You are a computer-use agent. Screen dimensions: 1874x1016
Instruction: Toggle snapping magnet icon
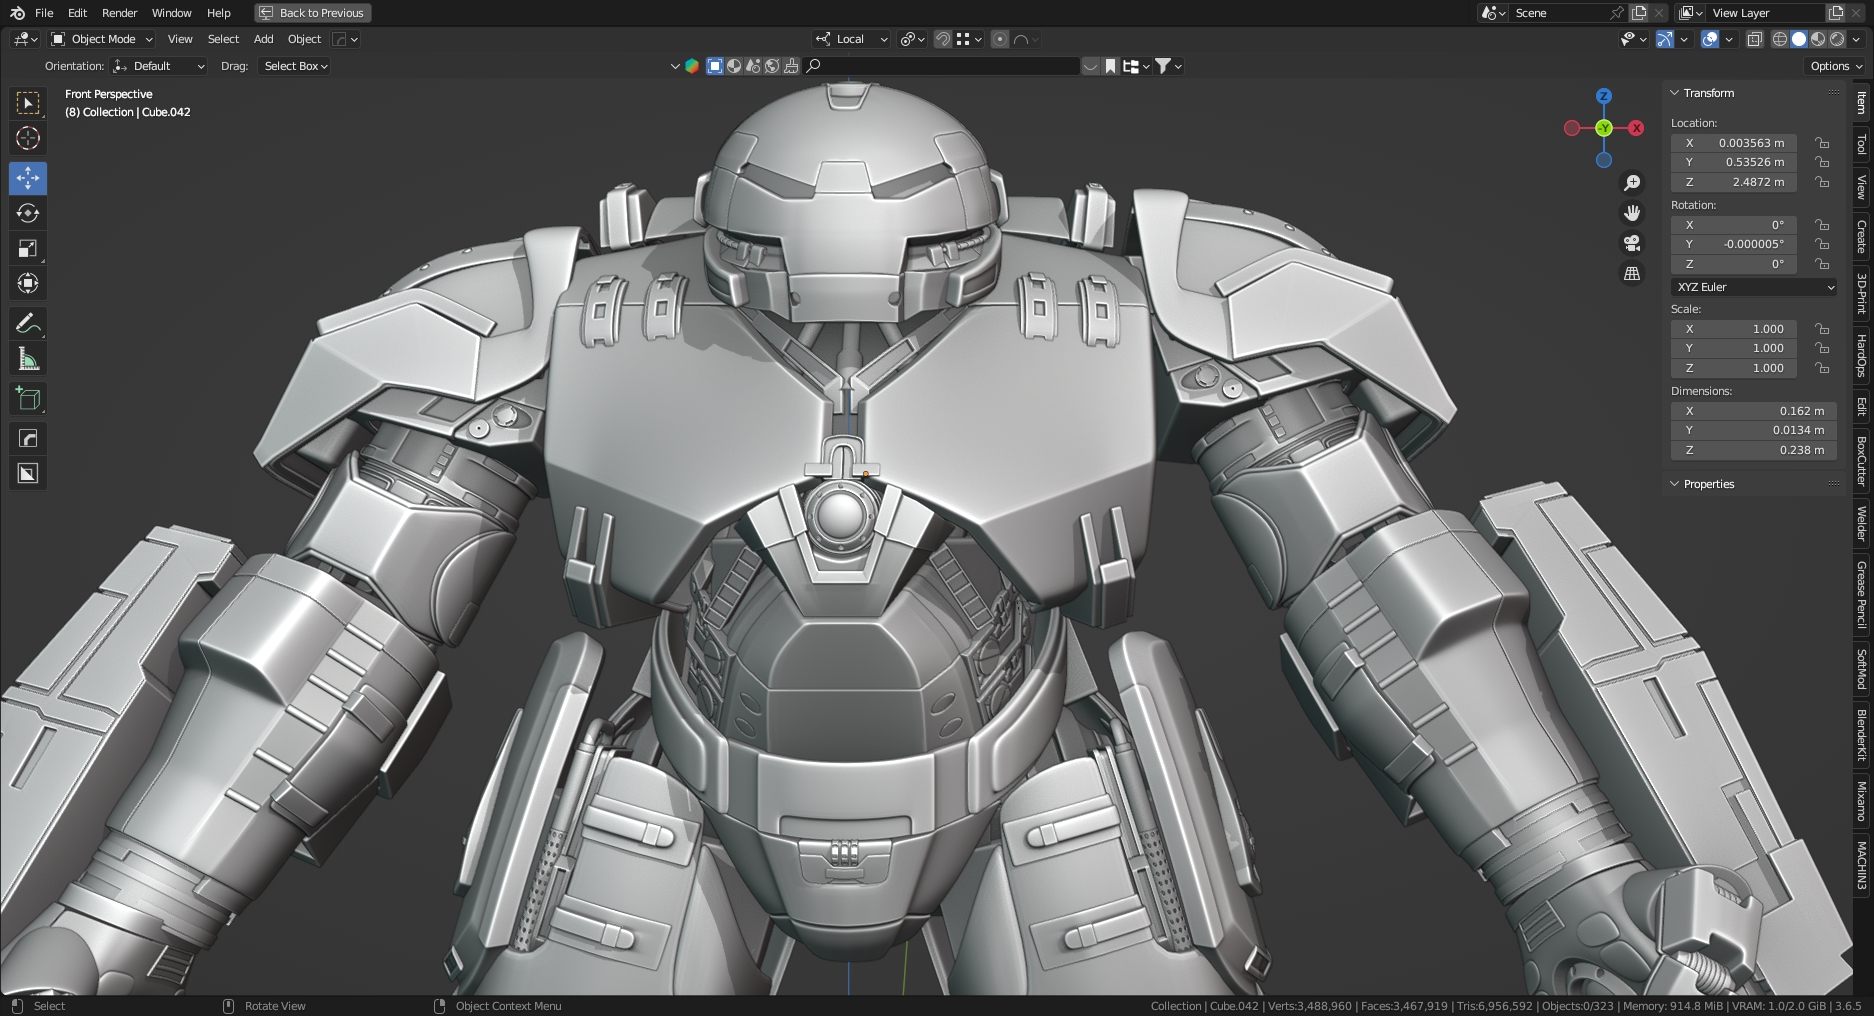point(943,39)
